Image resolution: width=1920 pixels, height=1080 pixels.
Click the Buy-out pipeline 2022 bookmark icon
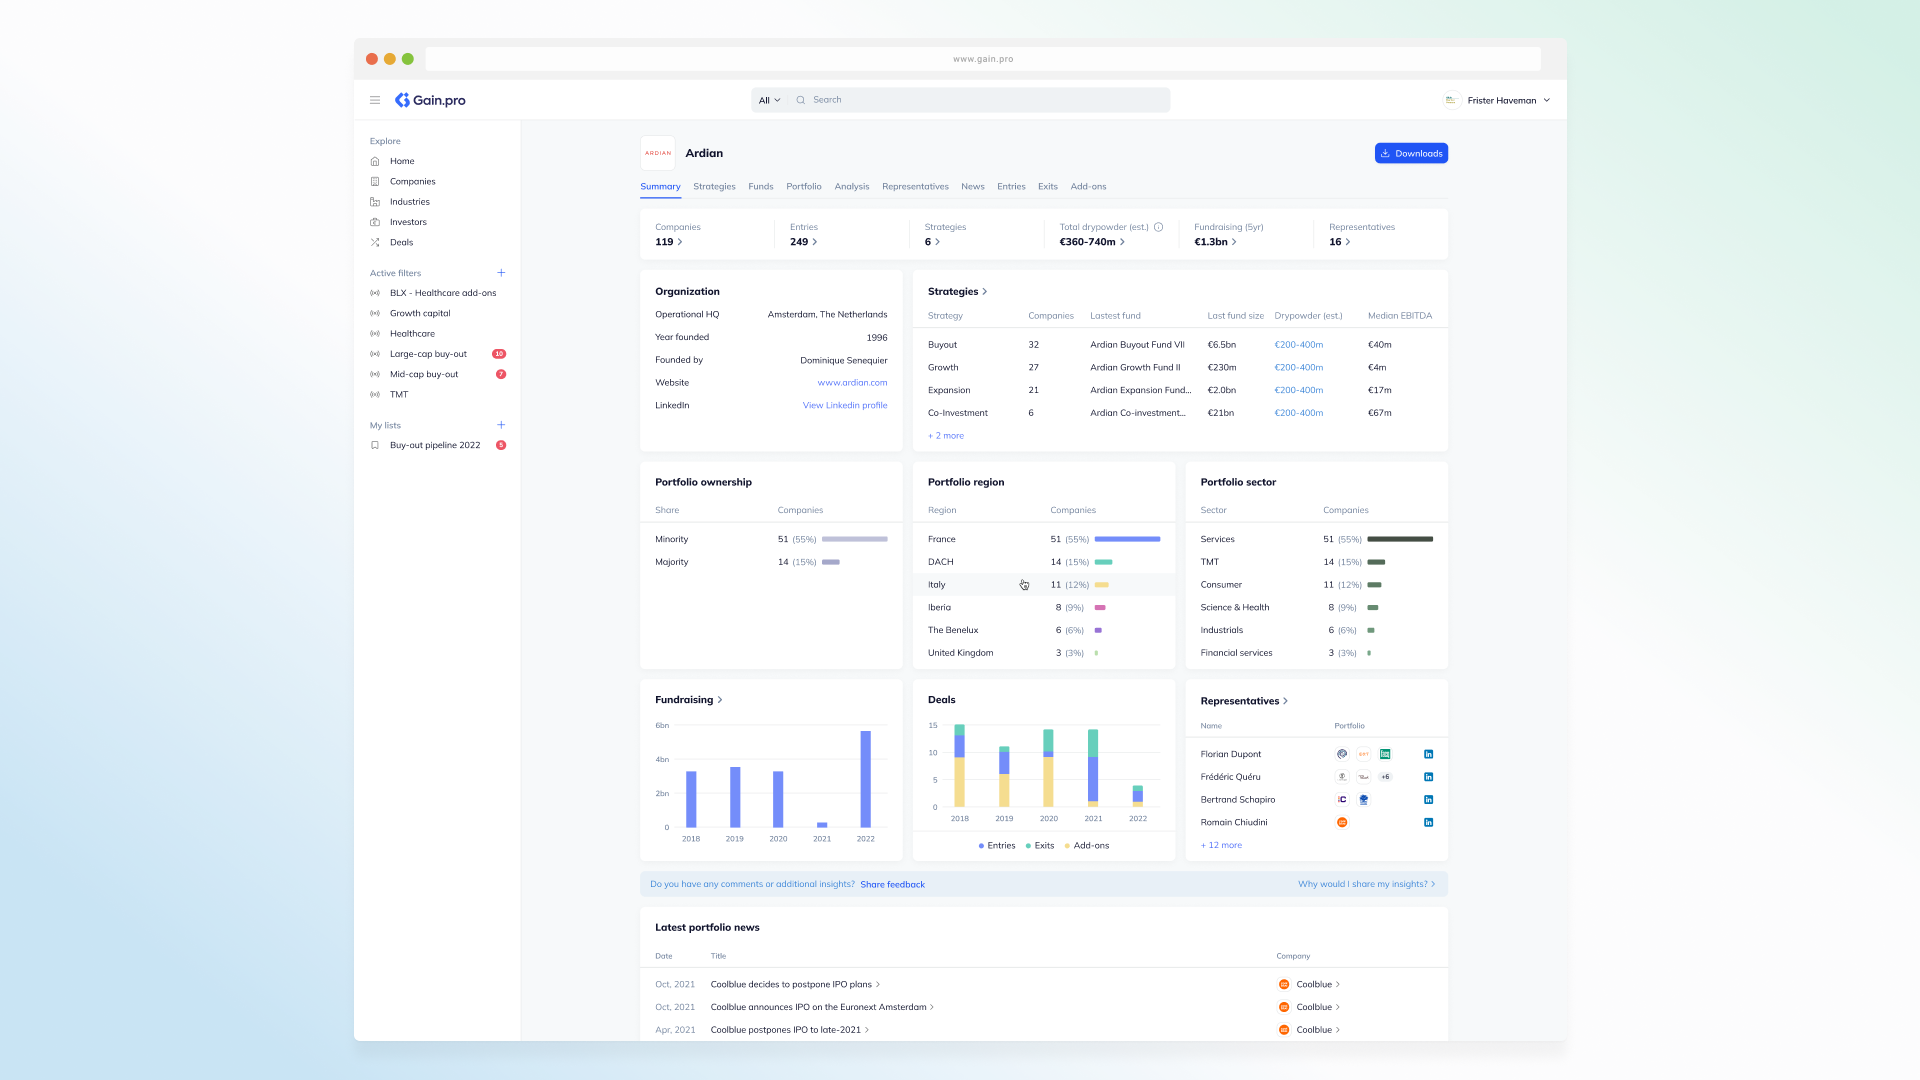click(374, 445)
